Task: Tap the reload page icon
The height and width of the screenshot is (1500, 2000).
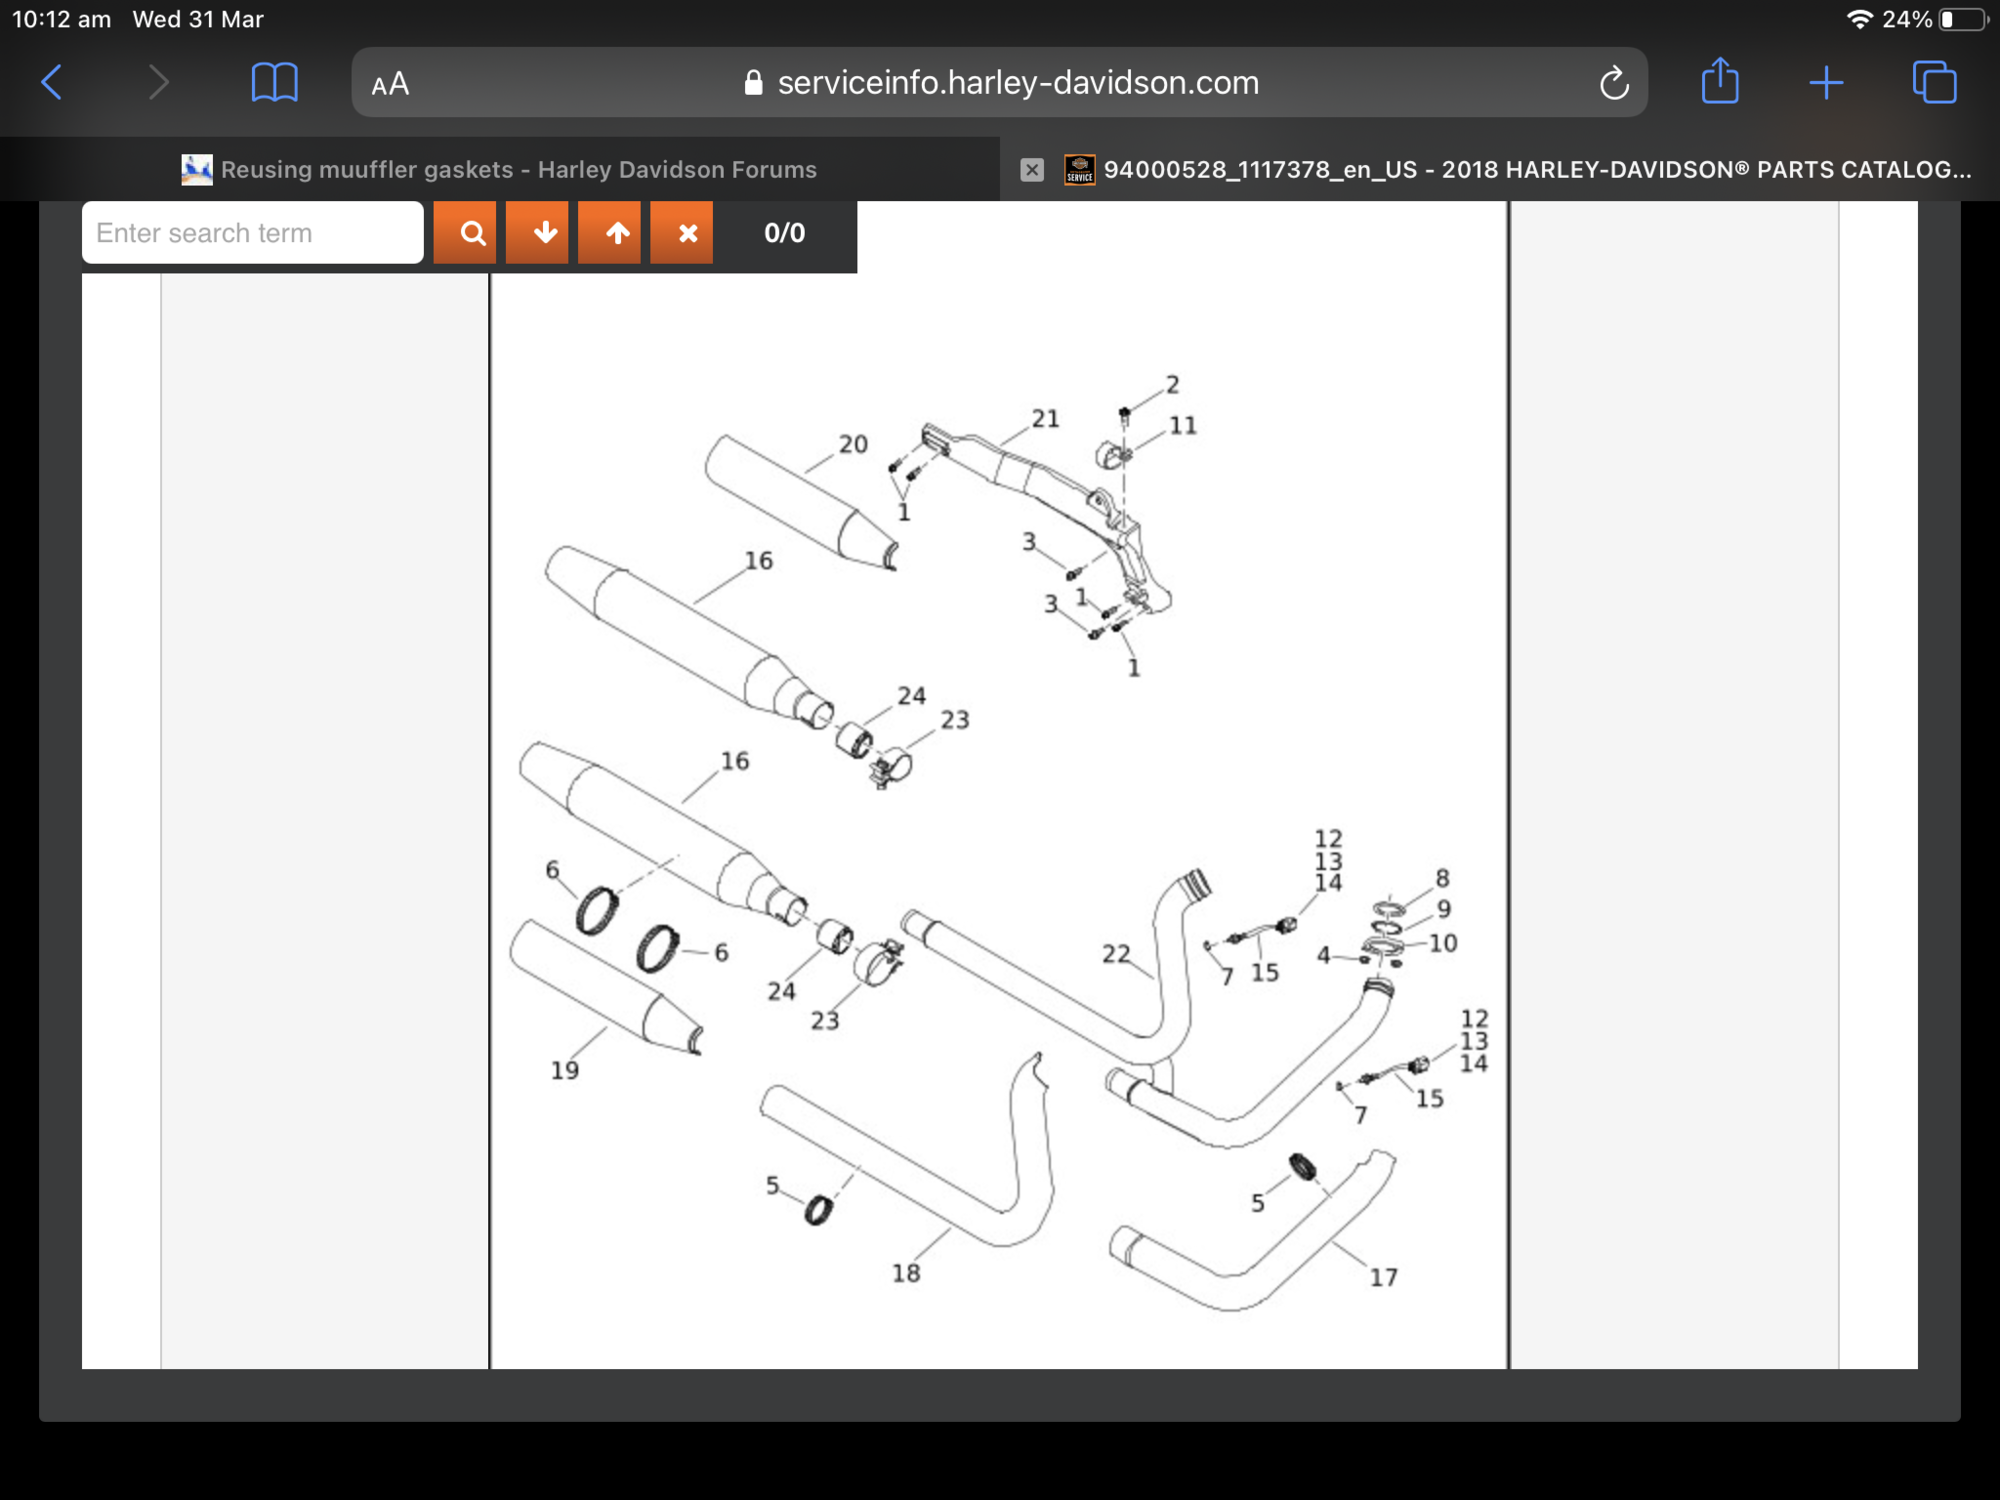Action: coord(1613,83)
